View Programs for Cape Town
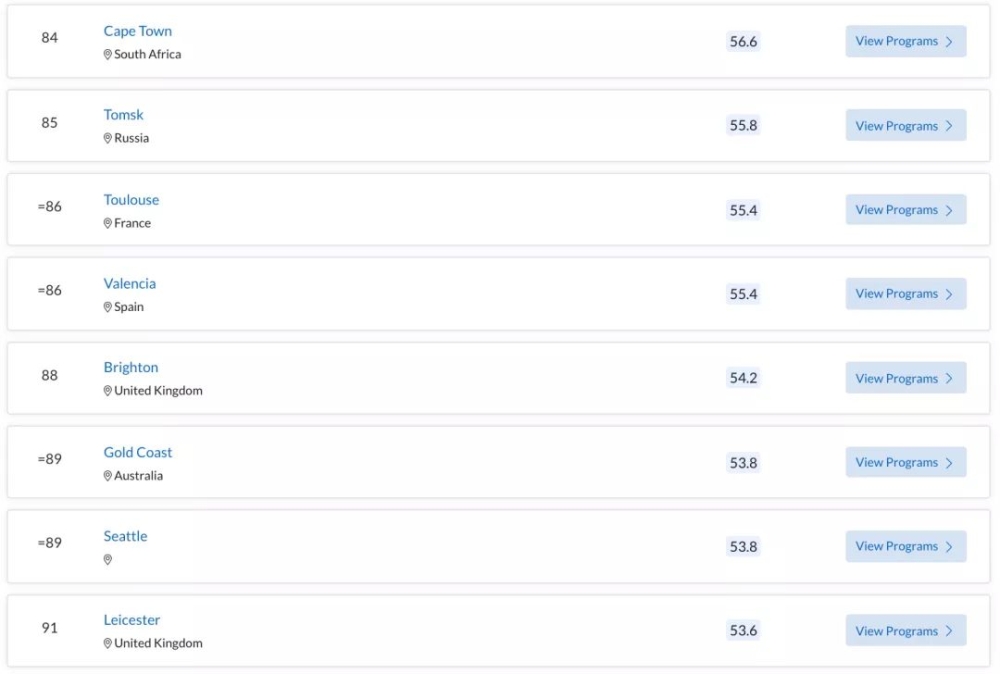Screen dimensions: 1000x674 tap(906, 41)
